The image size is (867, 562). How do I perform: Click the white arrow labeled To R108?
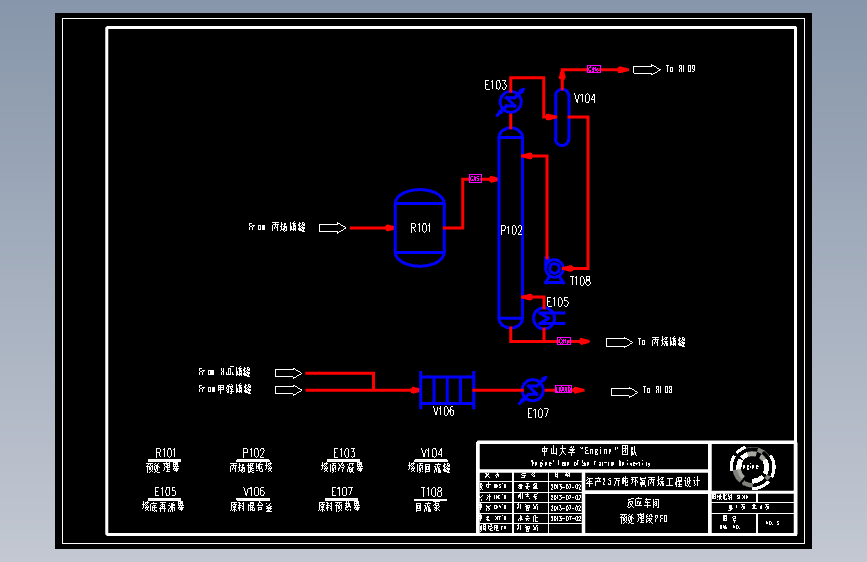(624, 392)
